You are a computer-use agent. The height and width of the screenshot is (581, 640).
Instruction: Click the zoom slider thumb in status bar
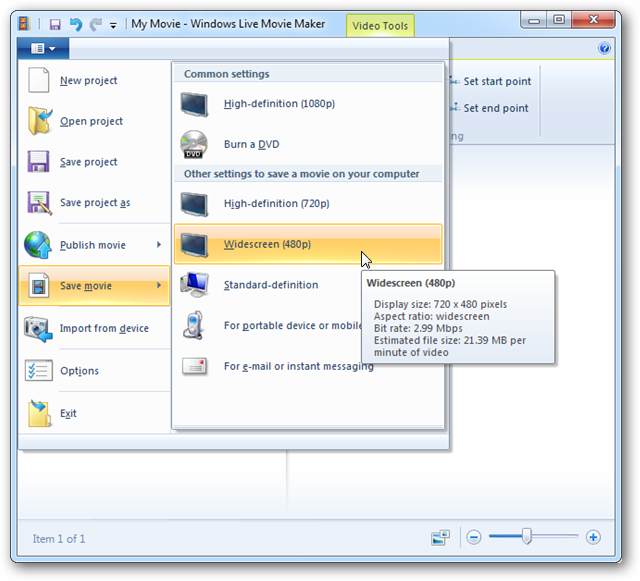pos(526,537)
